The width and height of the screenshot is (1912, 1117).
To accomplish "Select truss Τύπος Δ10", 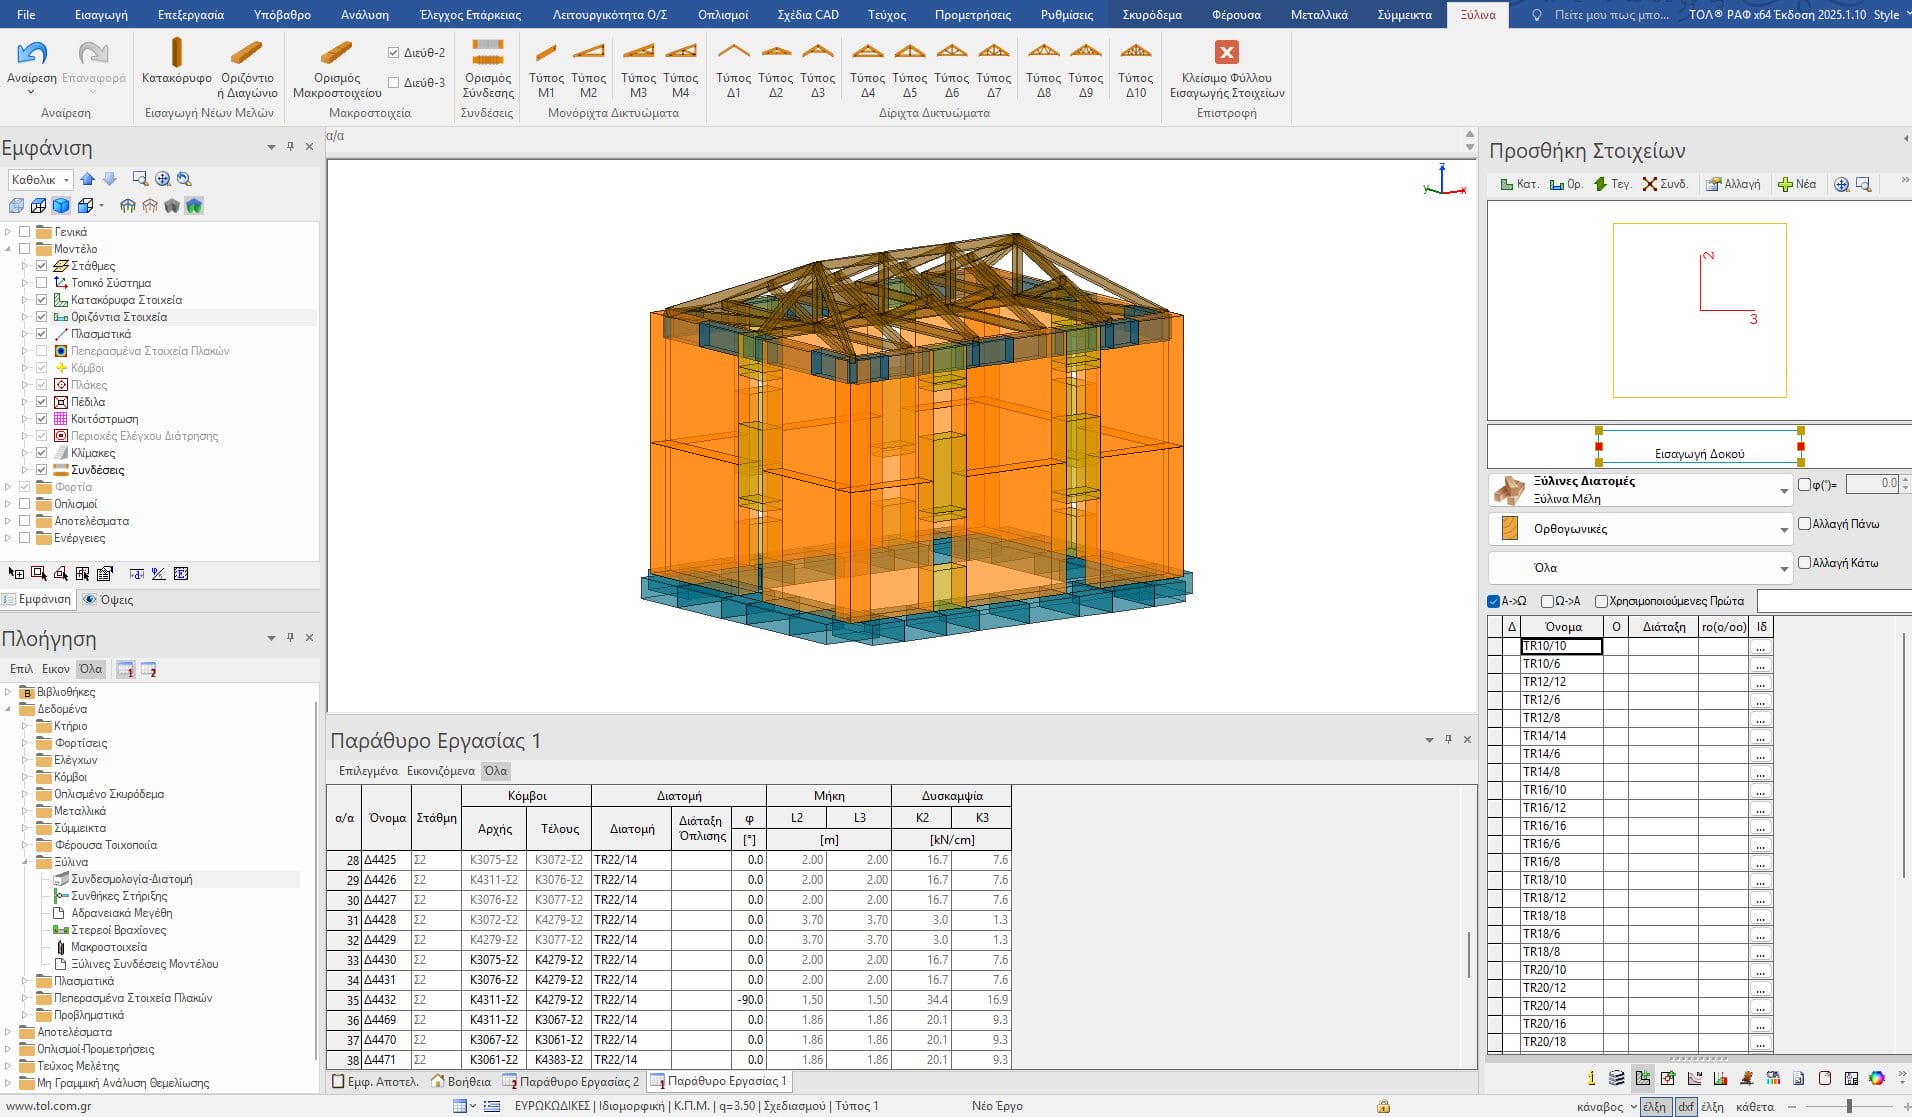I will click(x=1135, y=55).
